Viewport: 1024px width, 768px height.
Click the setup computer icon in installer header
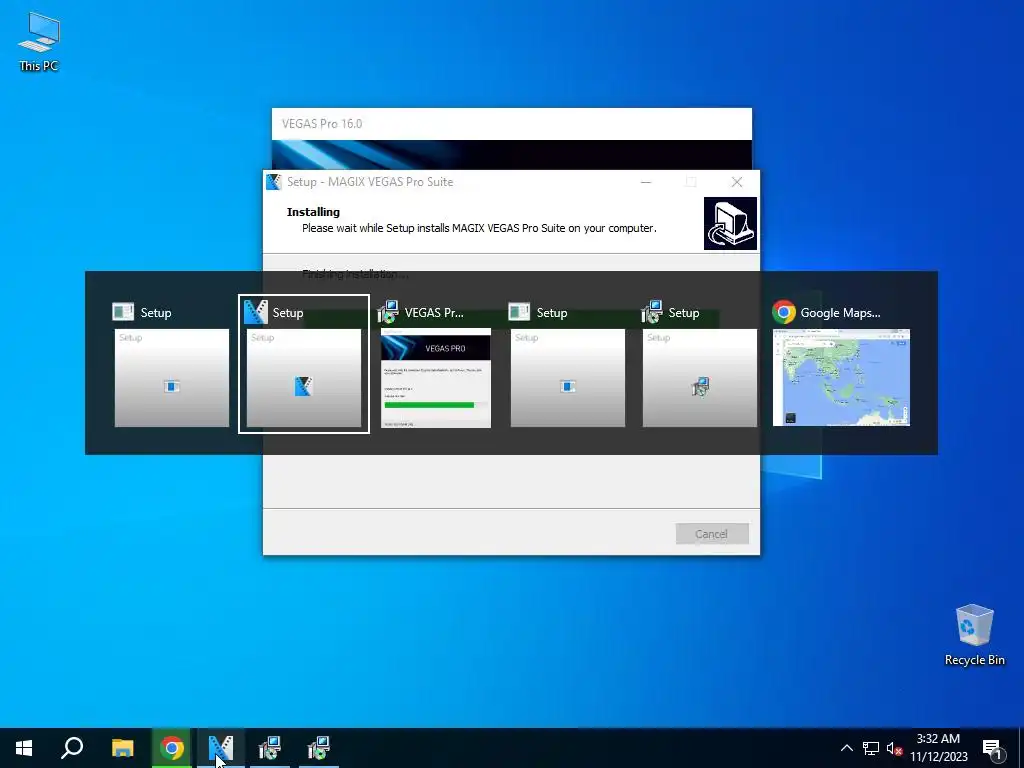pos(730,223)
